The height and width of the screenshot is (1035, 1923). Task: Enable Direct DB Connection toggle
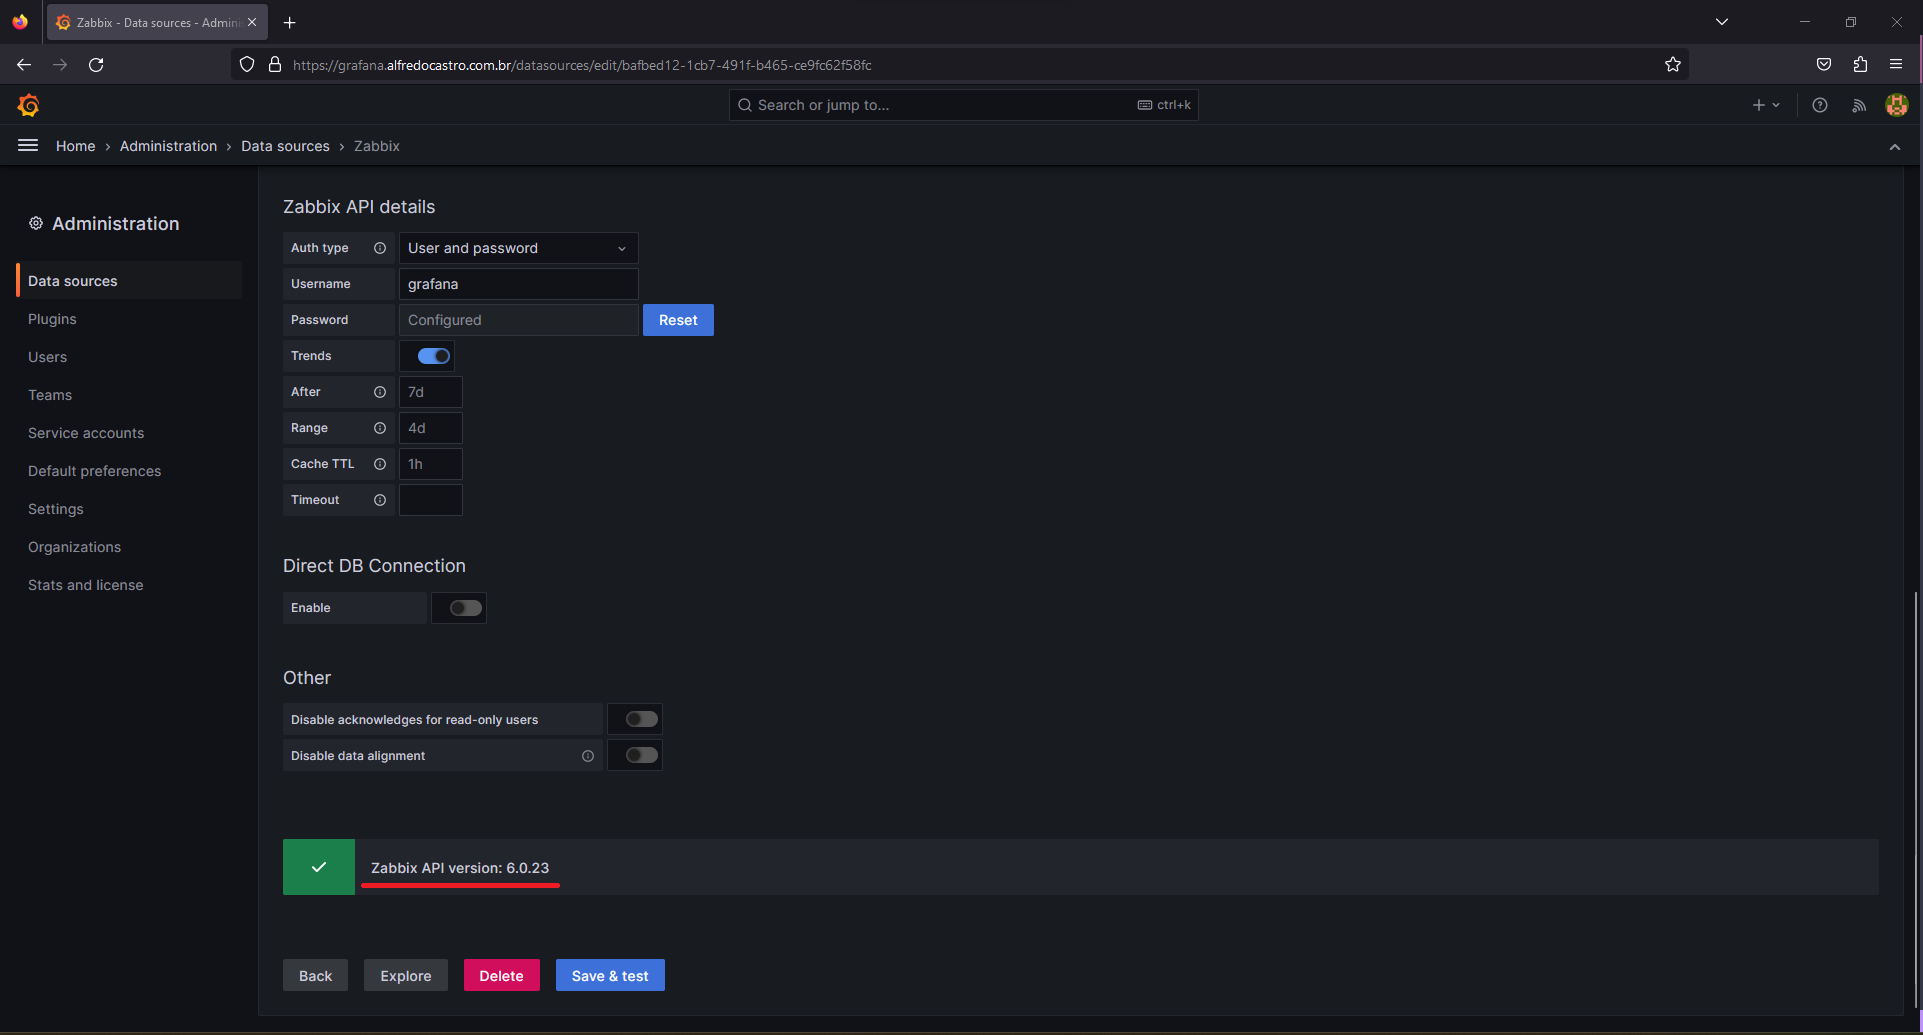(465, 608)
